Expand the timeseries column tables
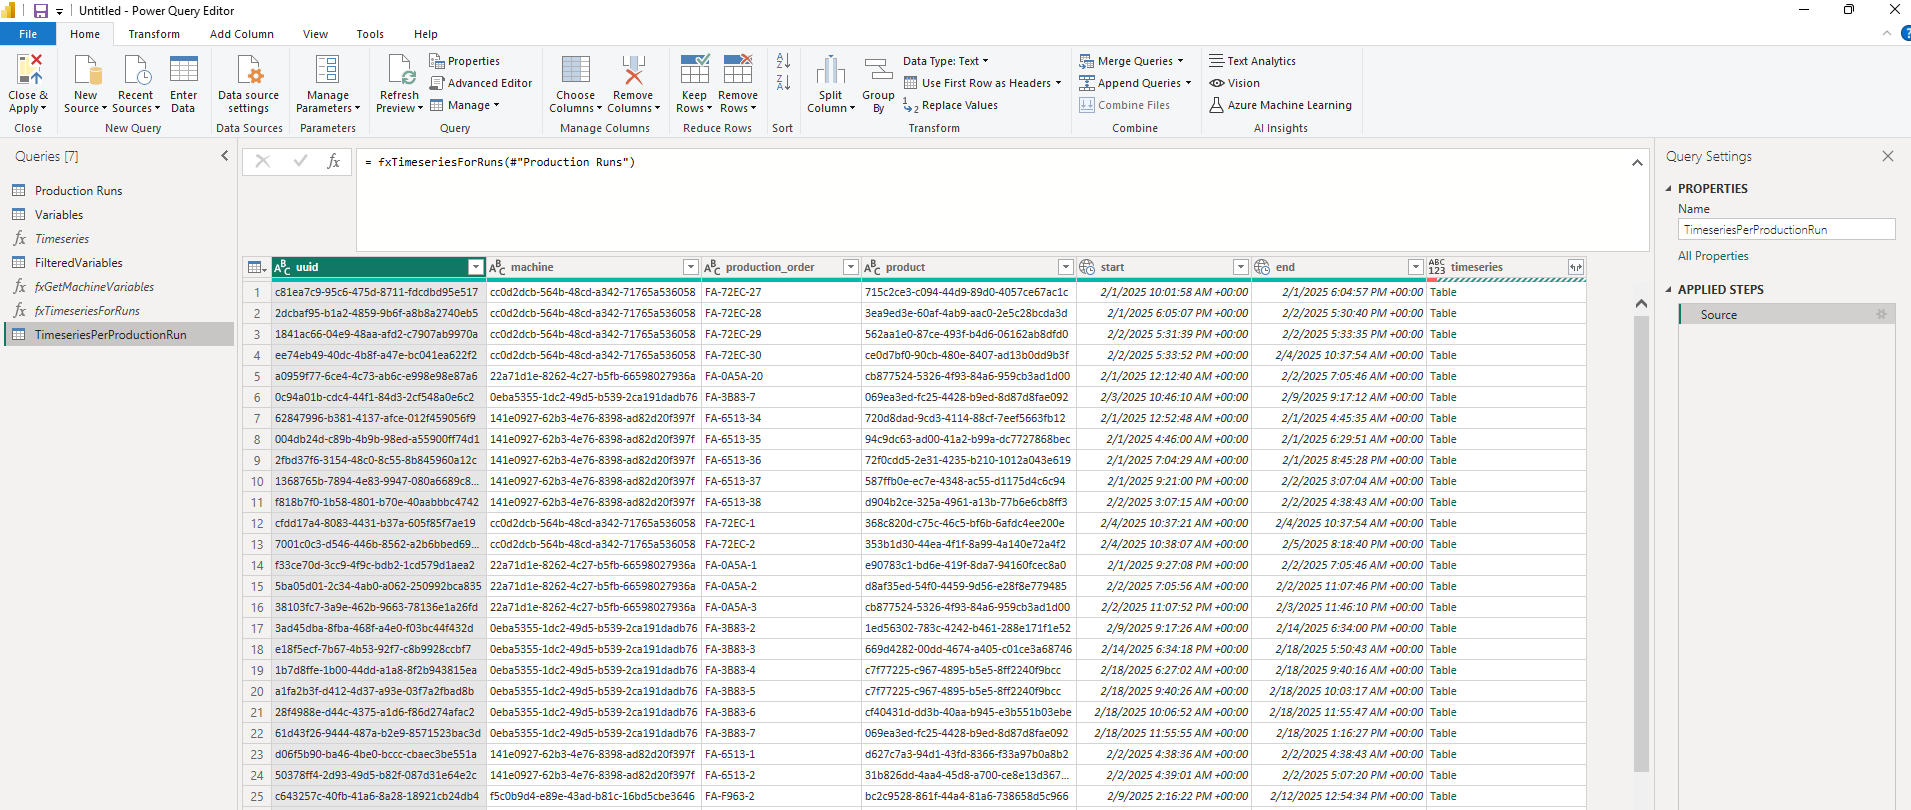Viewport: 1911px width, 810px height. pos(1575,267)
